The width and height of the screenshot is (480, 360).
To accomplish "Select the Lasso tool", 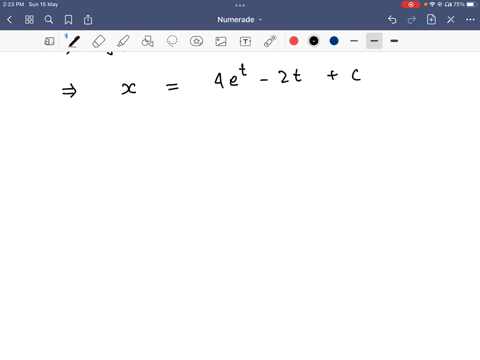I will pyautogui.click(x=172, y=41).
